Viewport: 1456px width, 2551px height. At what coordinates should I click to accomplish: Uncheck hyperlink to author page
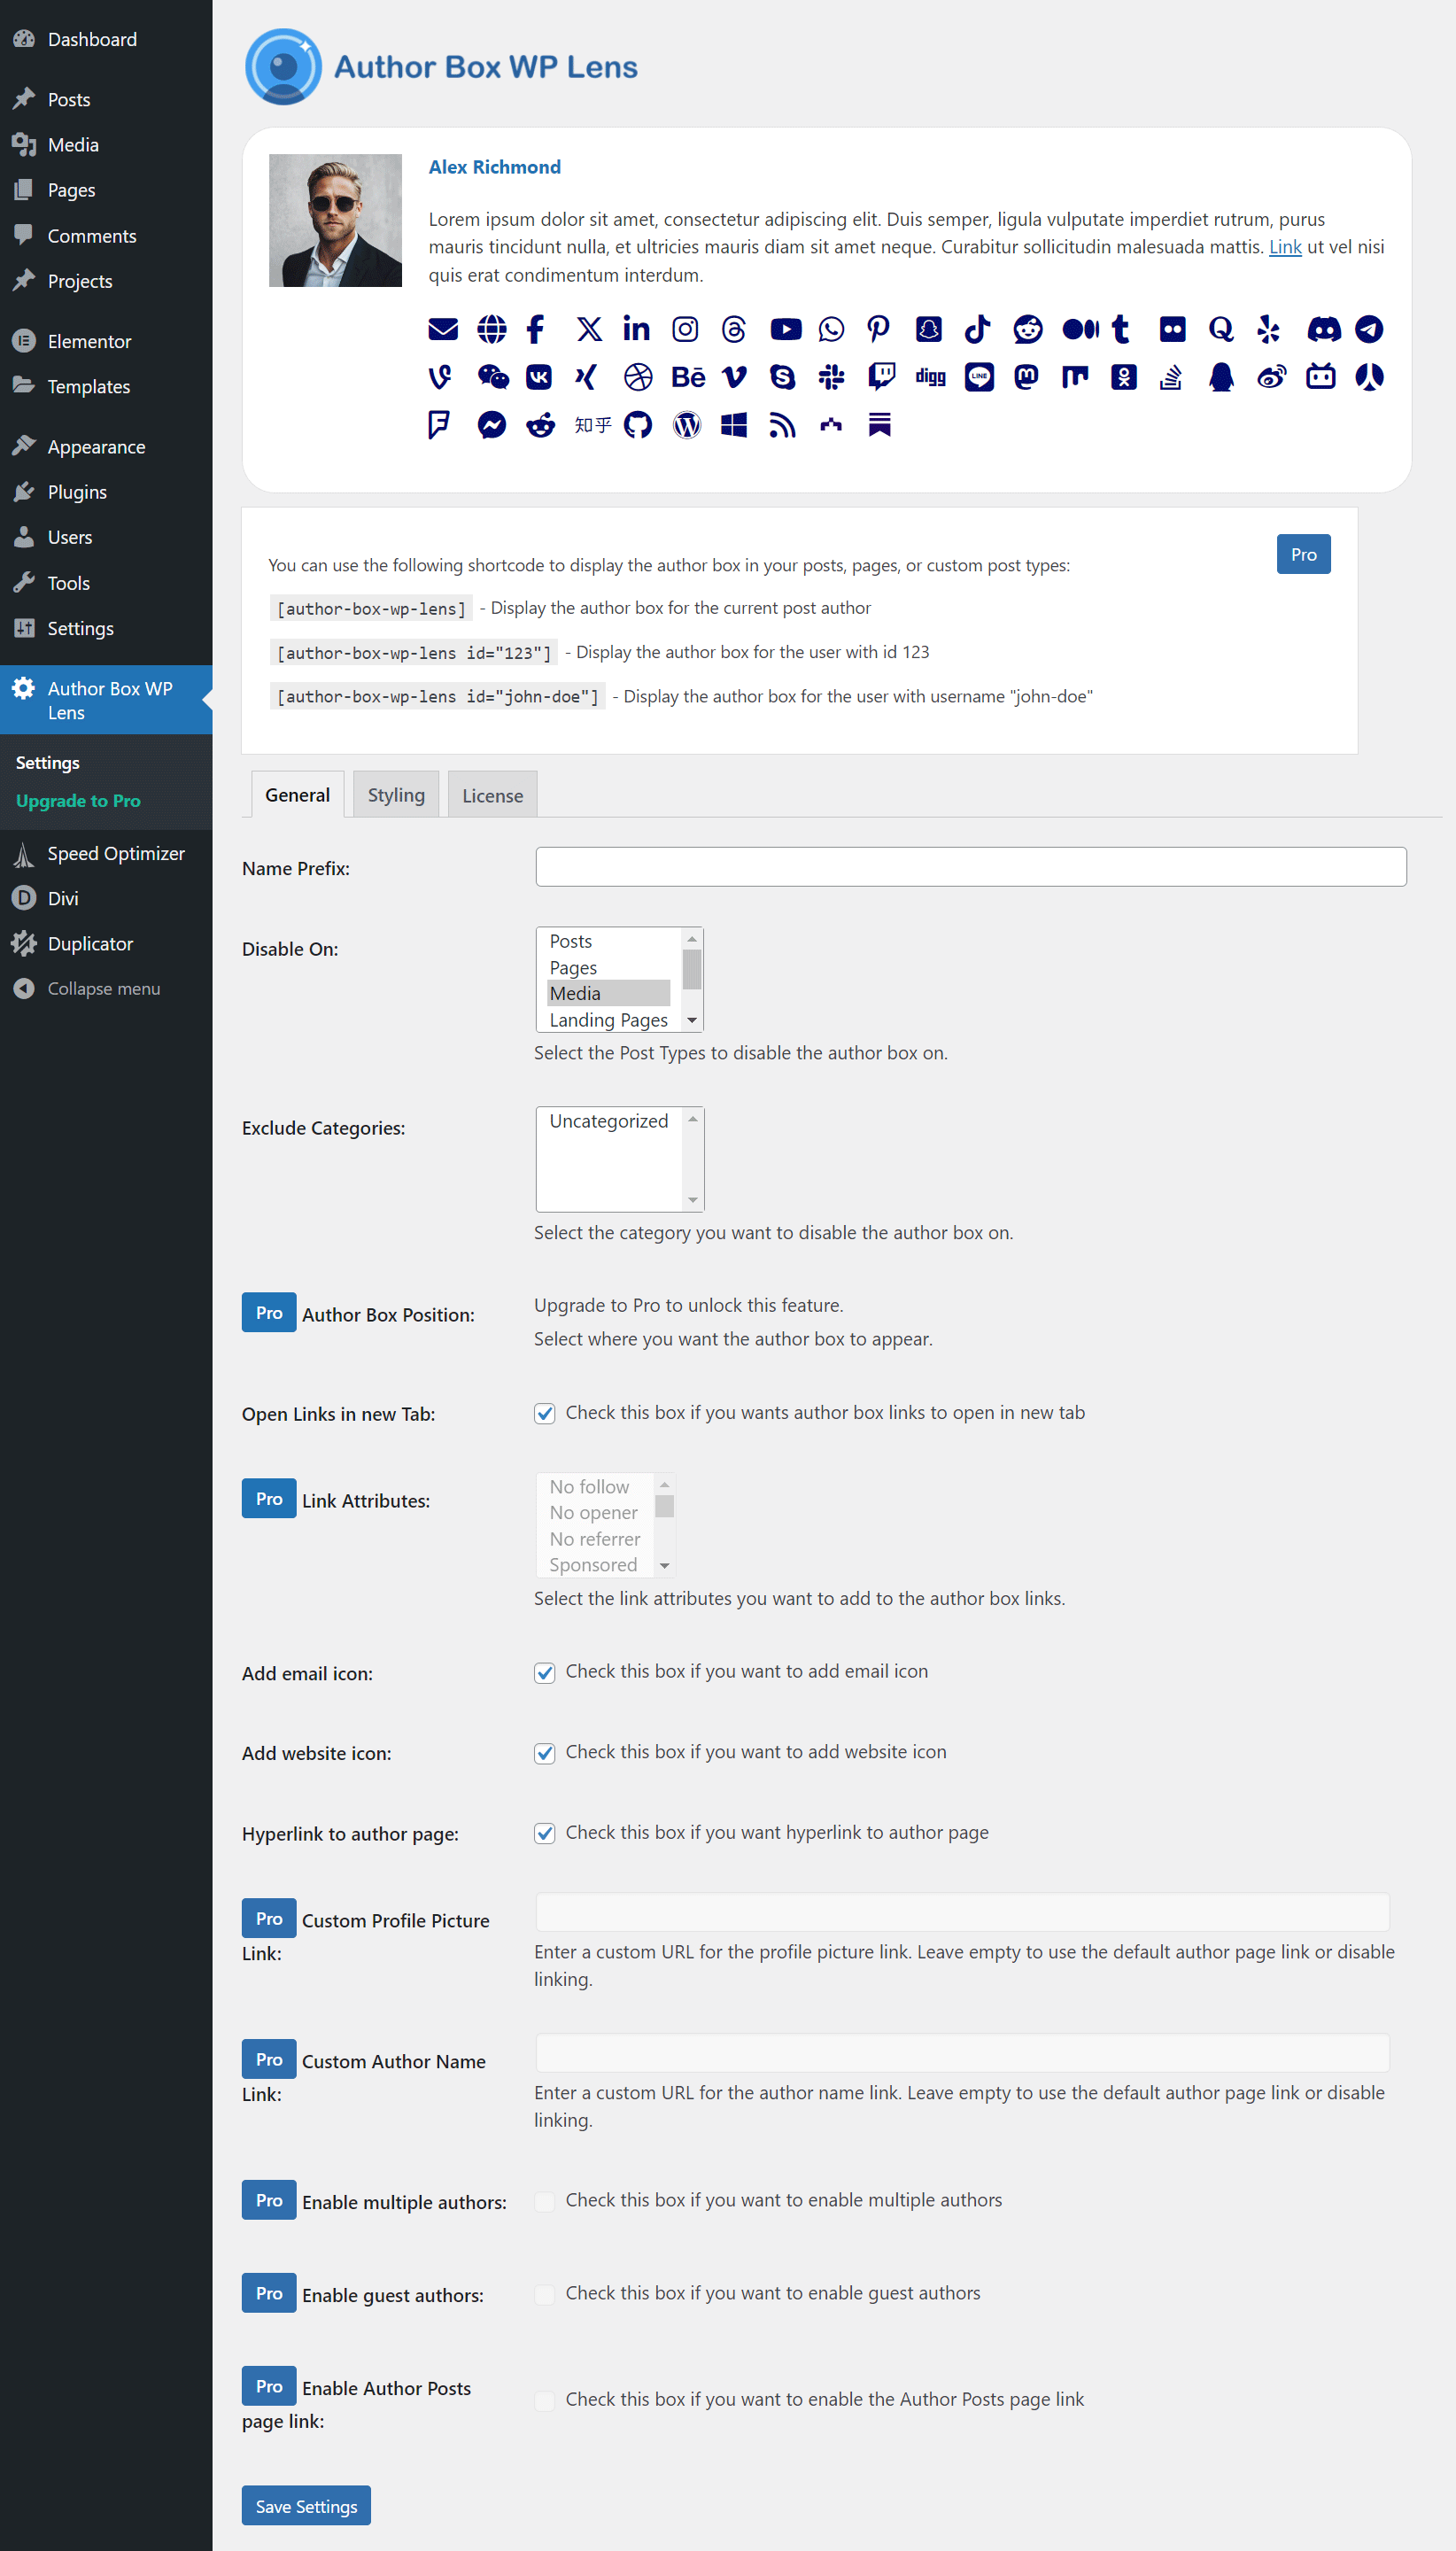point(545,1833)
